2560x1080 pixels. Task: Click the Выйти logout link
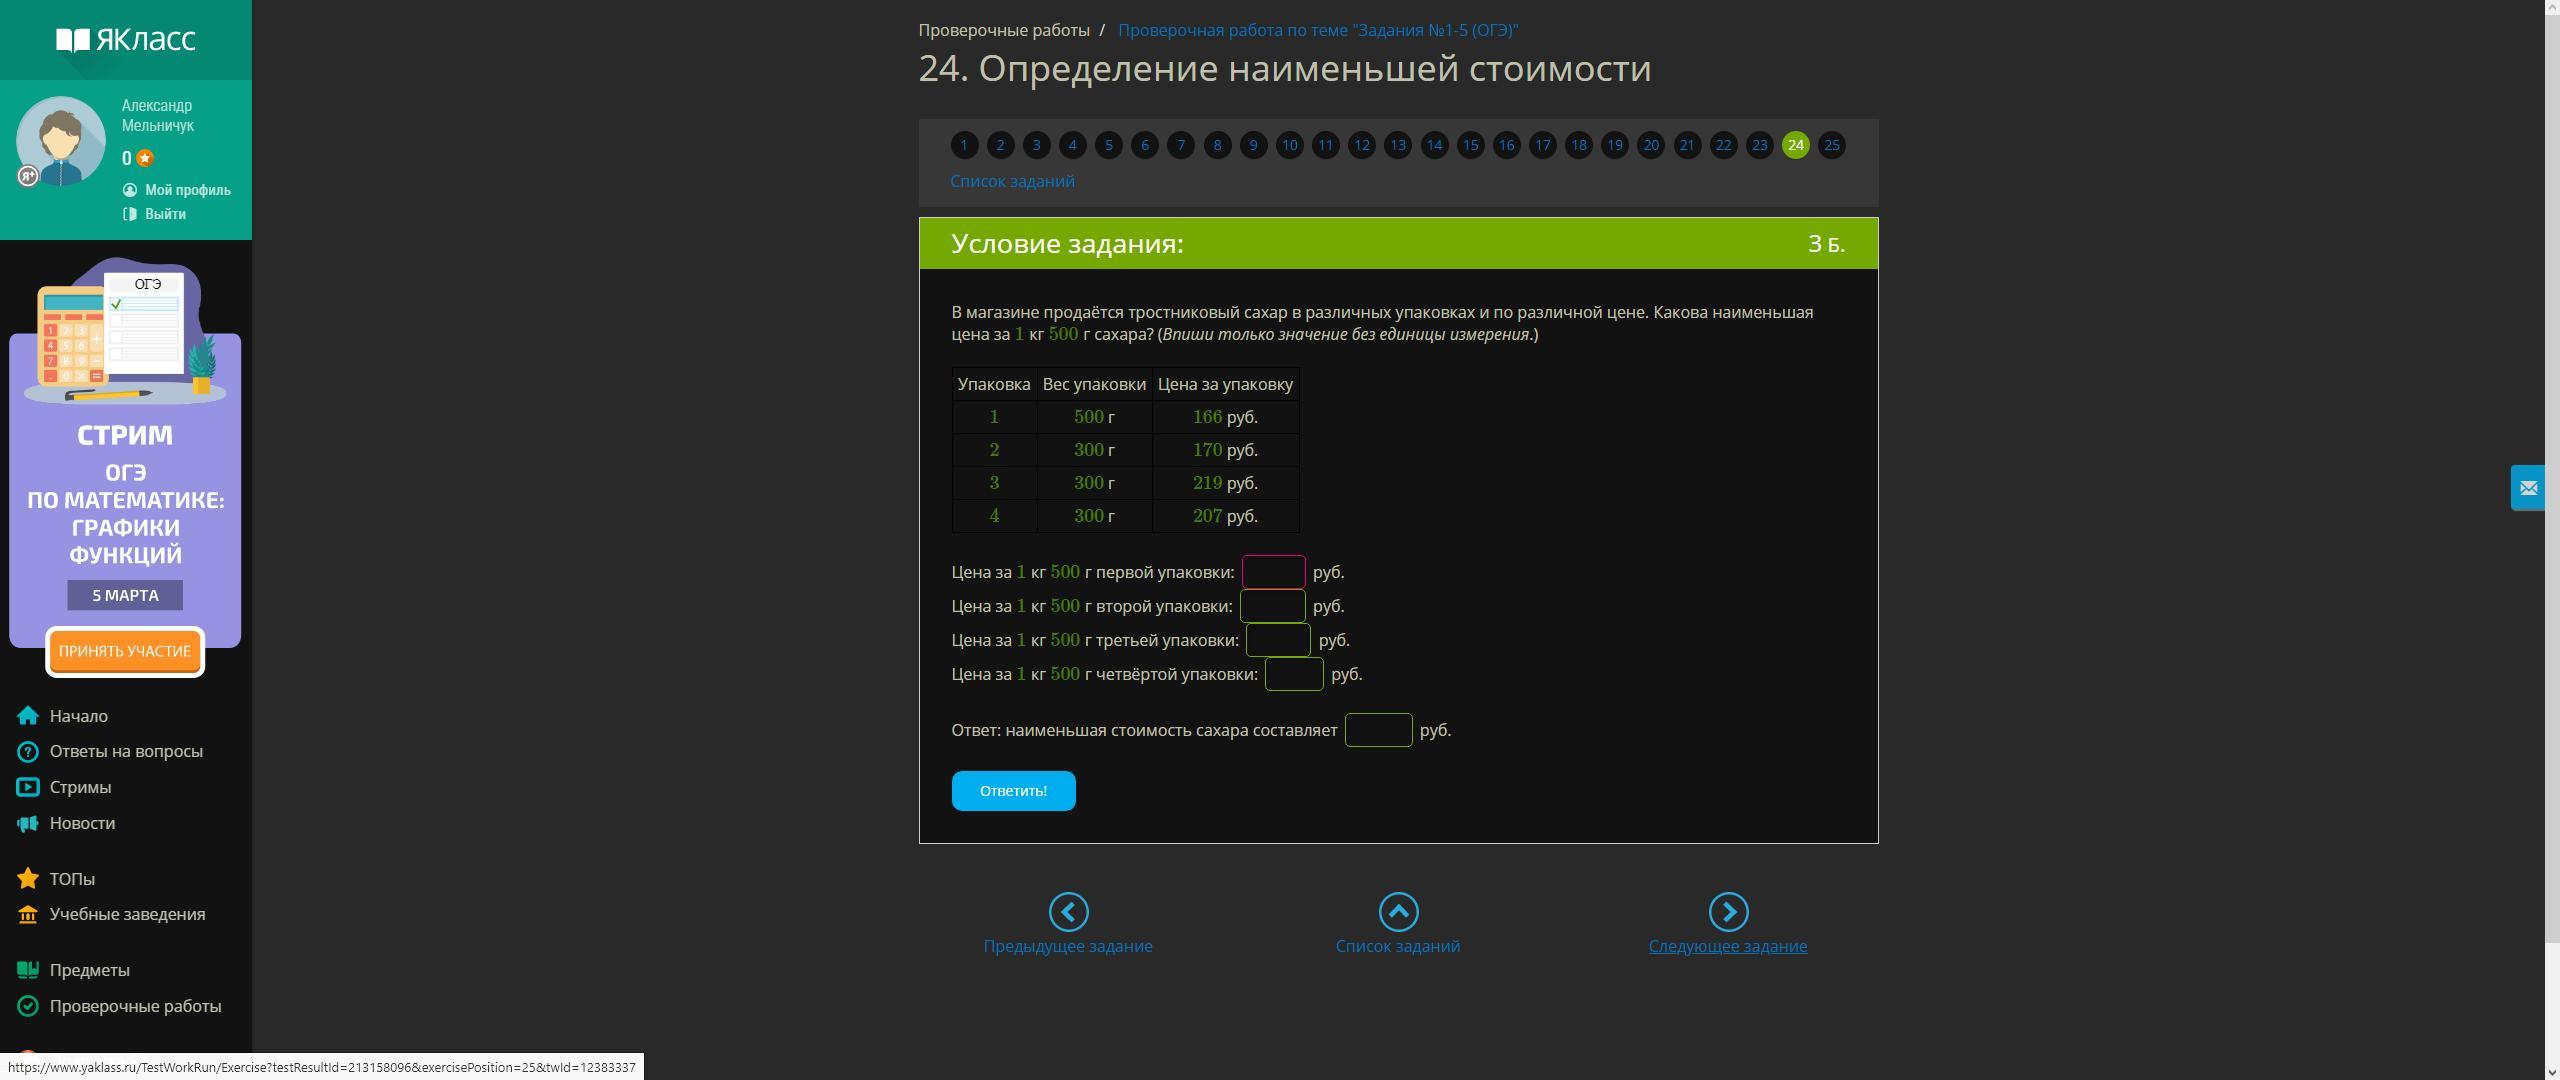[x=165, y=214]
